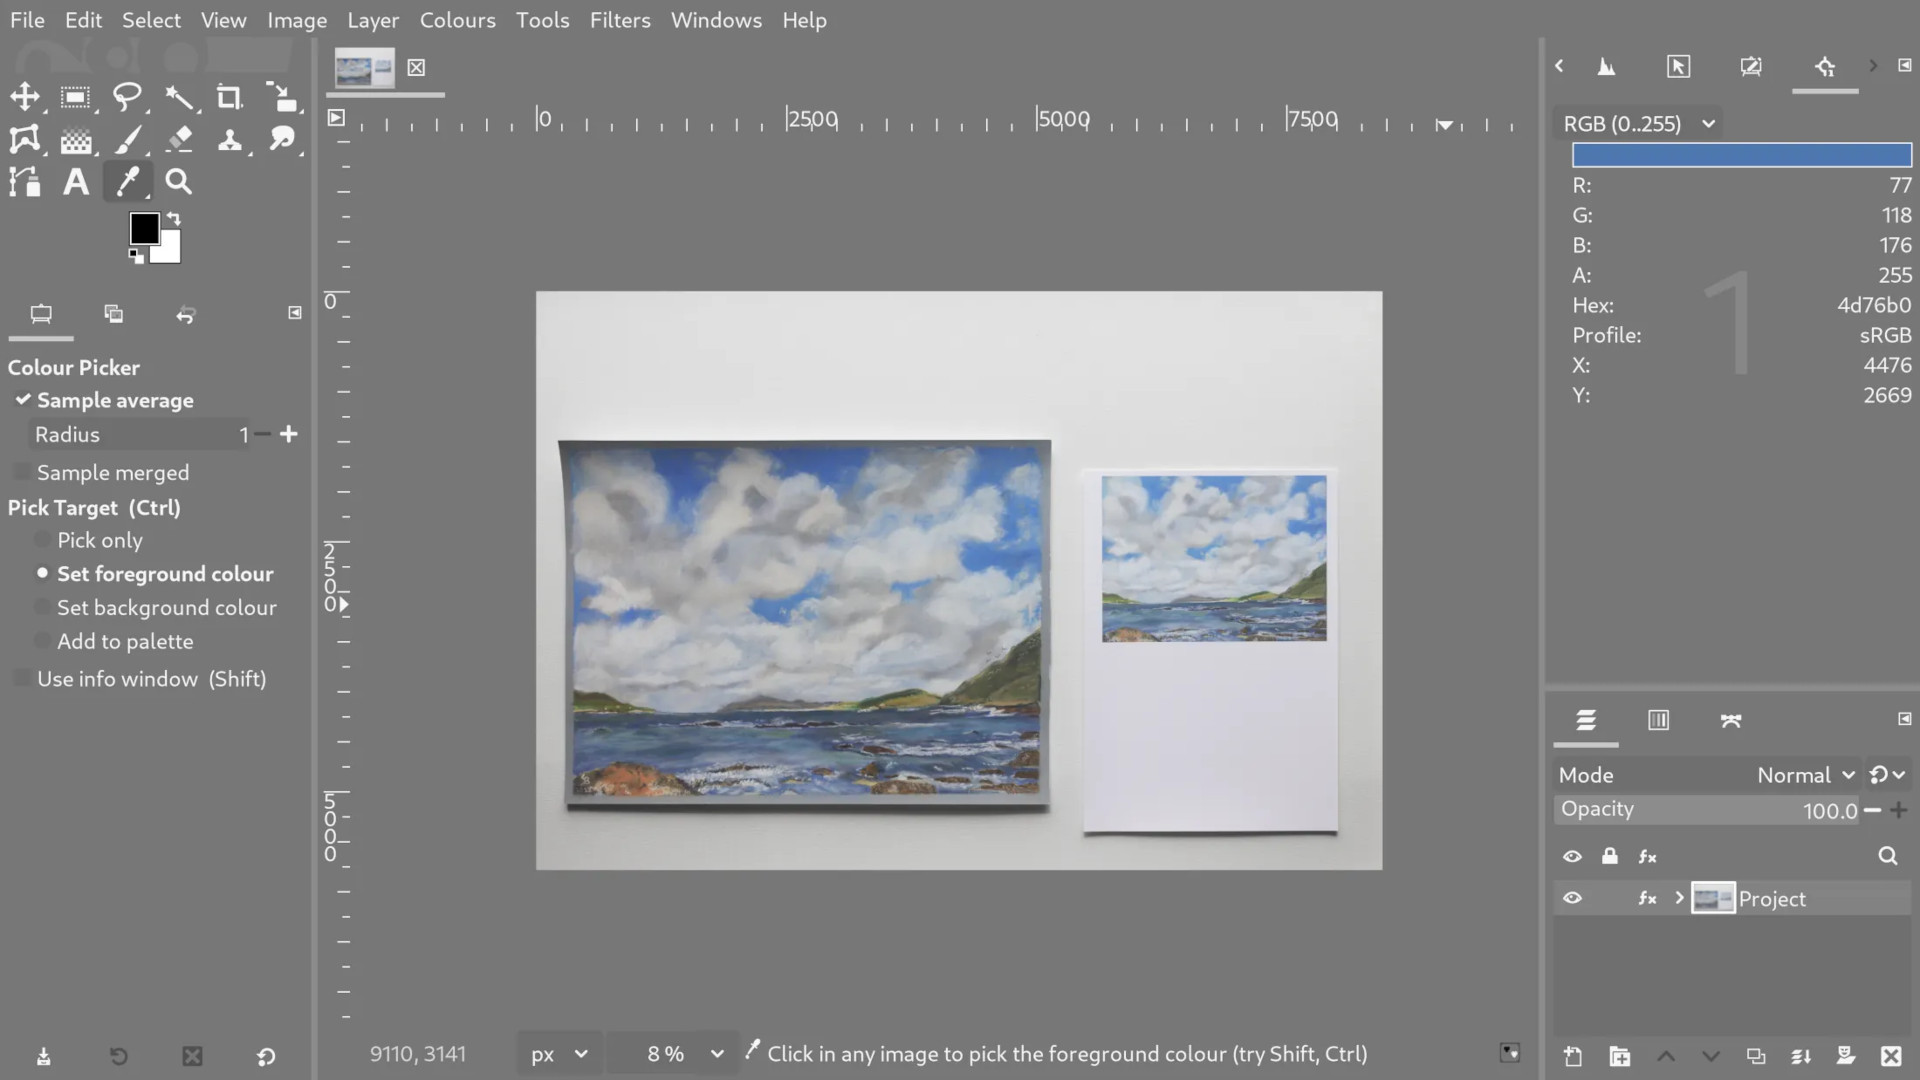Select the Free Select lasso tool
This screenshot has height=1080, width=1920.
click(127, 97)
